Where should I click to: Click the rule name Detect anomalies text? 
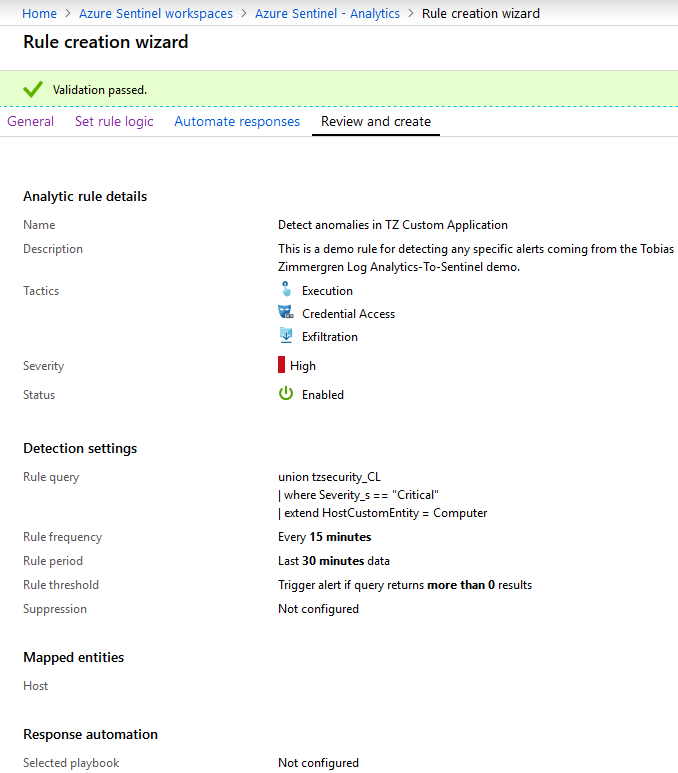coord(392,225)
